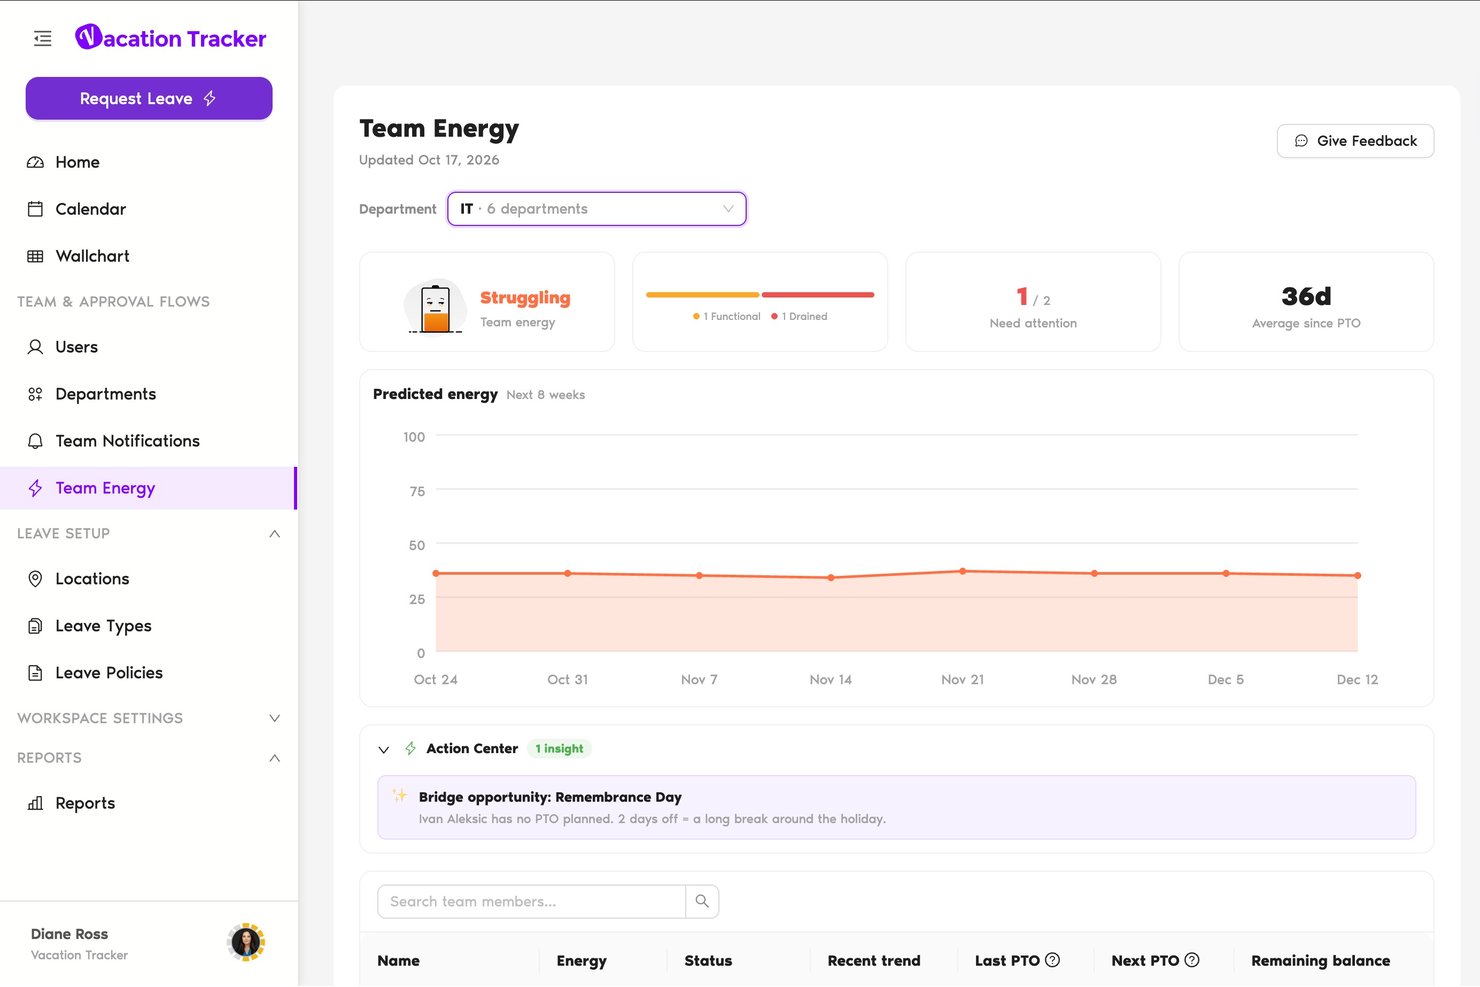This screenshot has width=1480, height=987.
Task: Click the Nov 21 data point on chart
Action: coord(963,571)
